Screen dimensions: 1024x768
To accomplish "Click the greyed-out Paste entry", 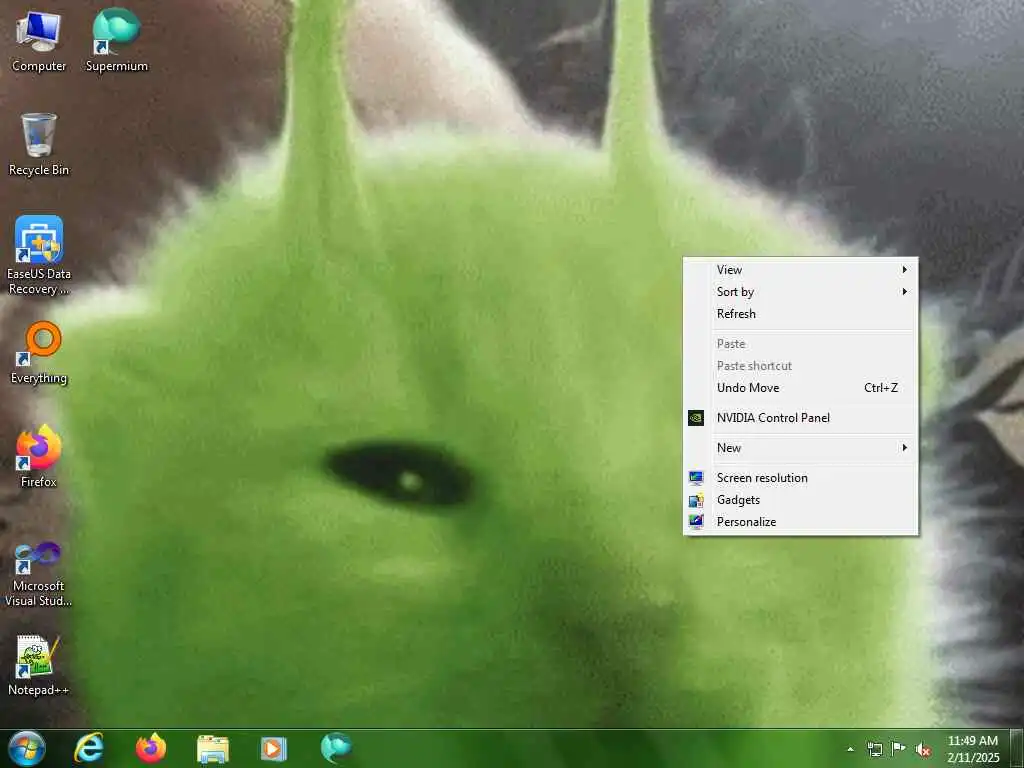I will 801,344.
